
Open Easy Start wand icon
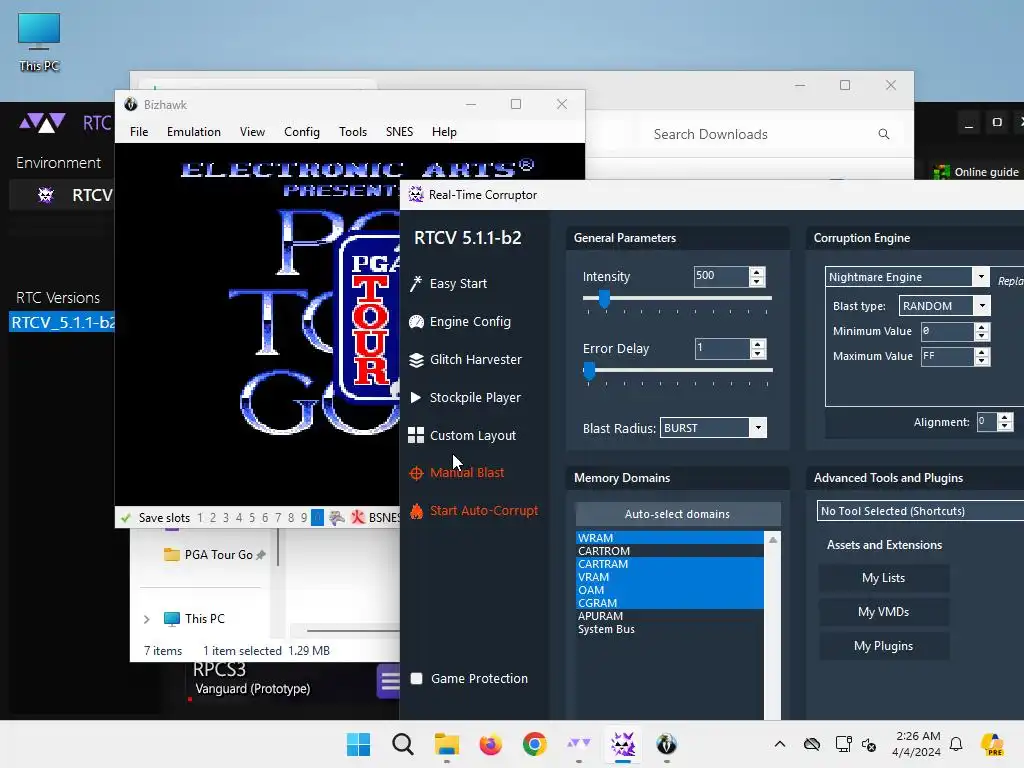click(x=415, y=283)
